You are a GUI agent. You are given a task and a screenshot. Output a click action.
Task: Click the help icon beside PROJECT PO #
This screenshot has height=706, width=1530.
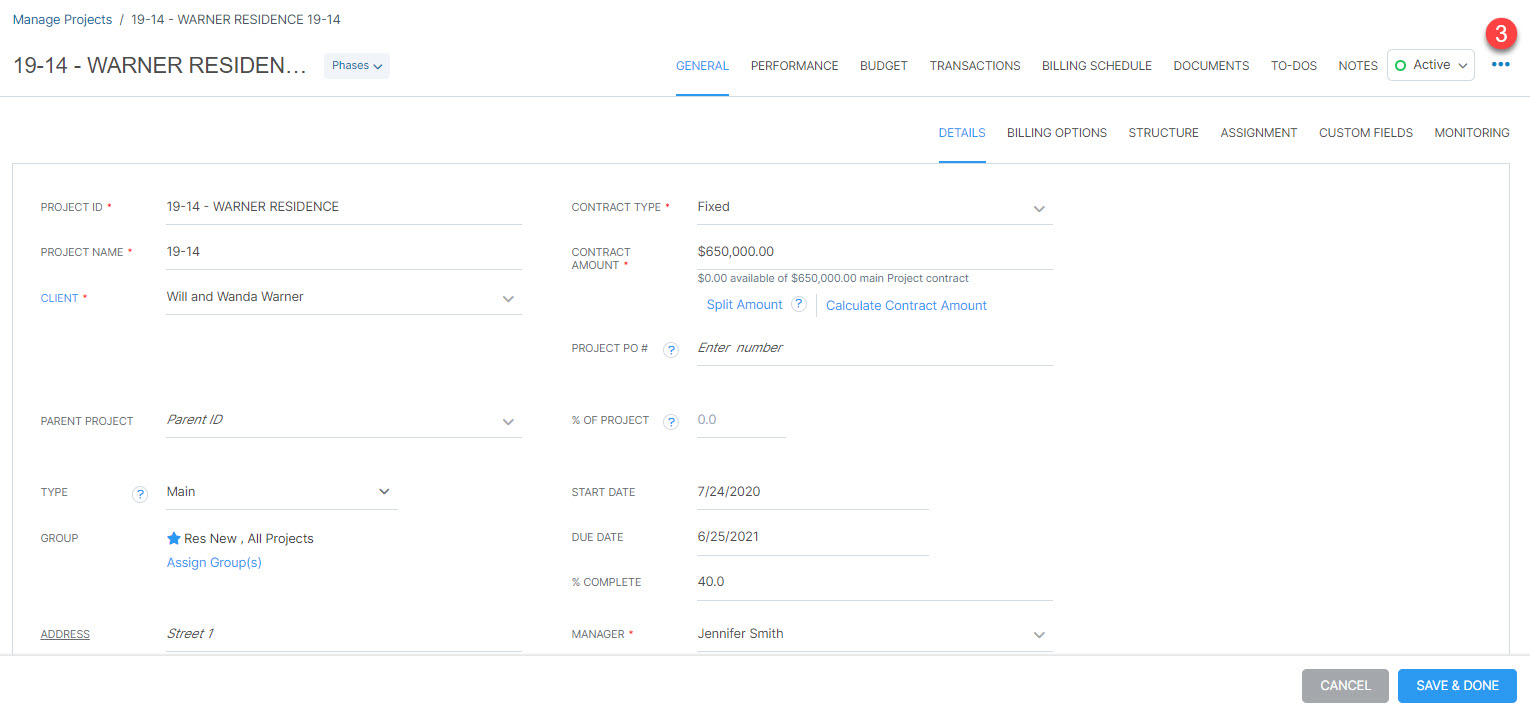click(x=670, y=349)
